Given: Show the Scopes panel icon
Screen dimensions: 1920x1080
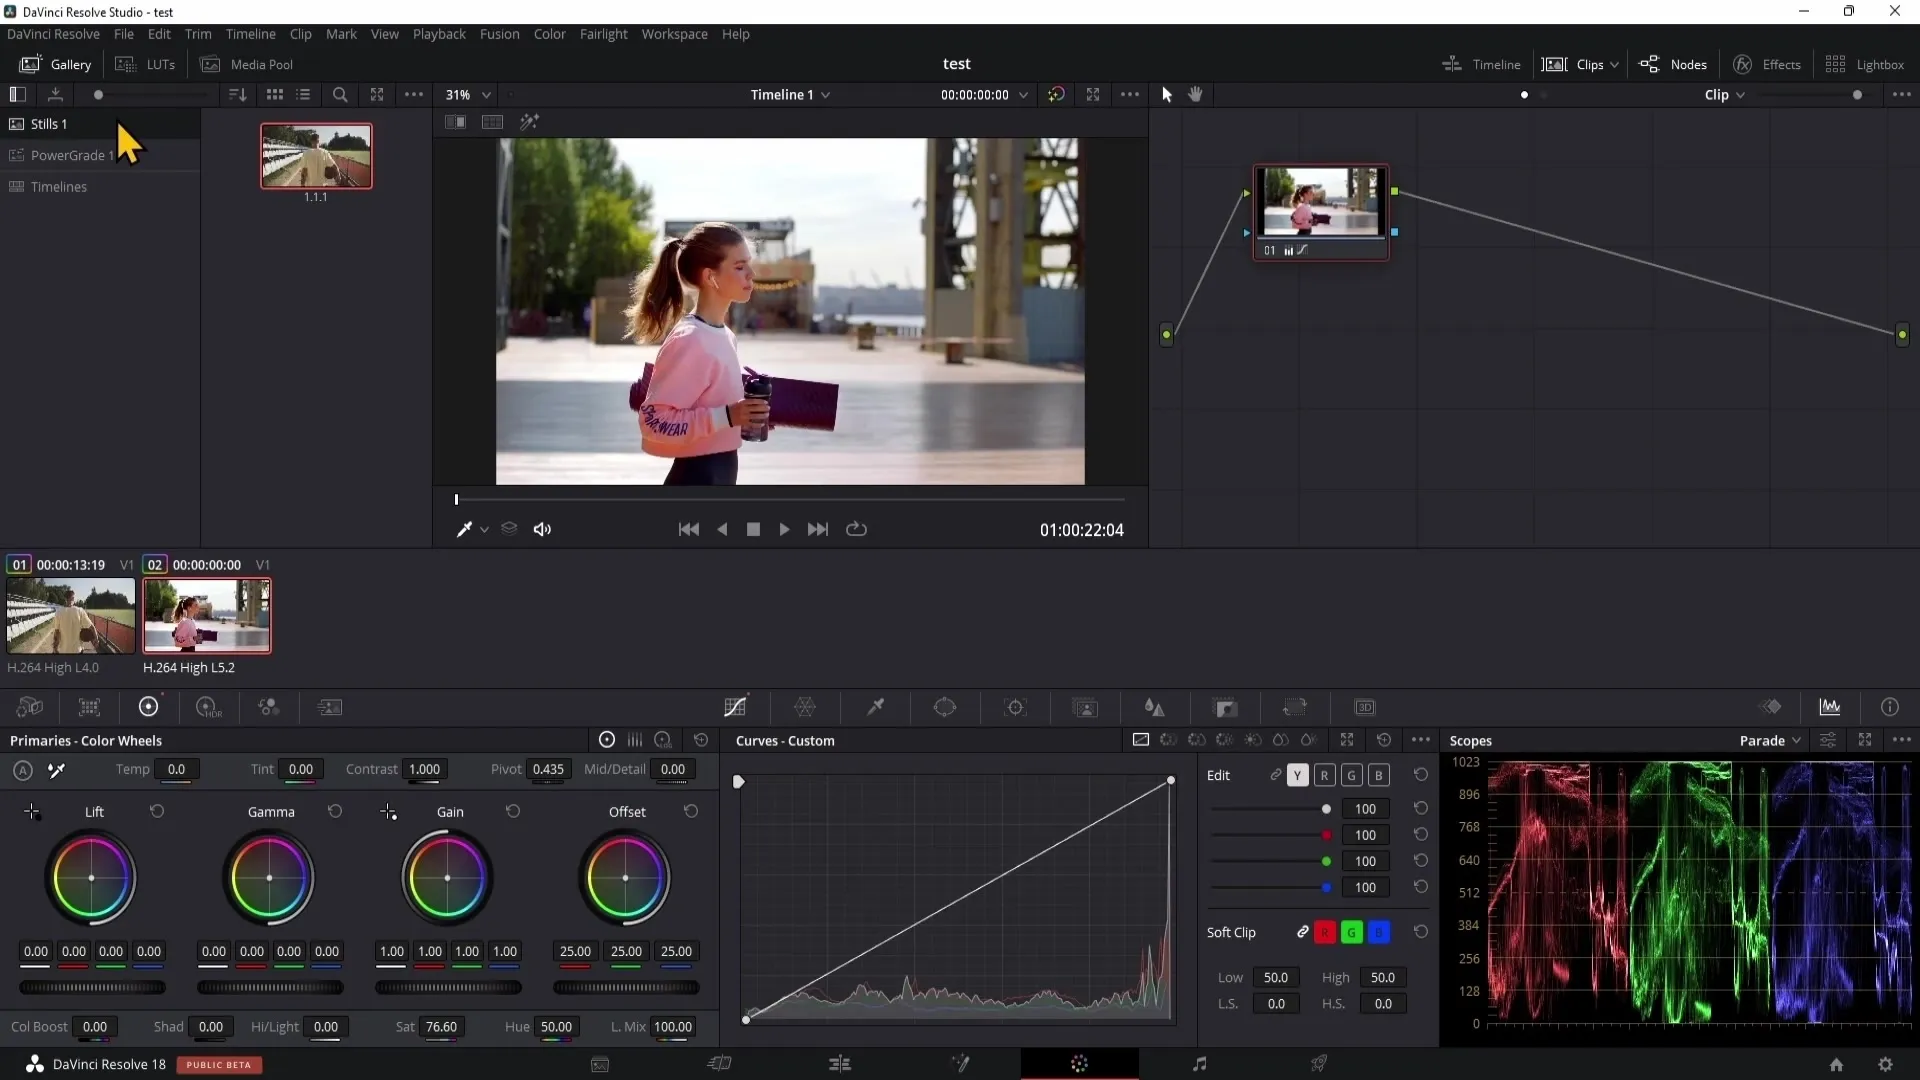Looking at the screenshot, I should 1830,707.
